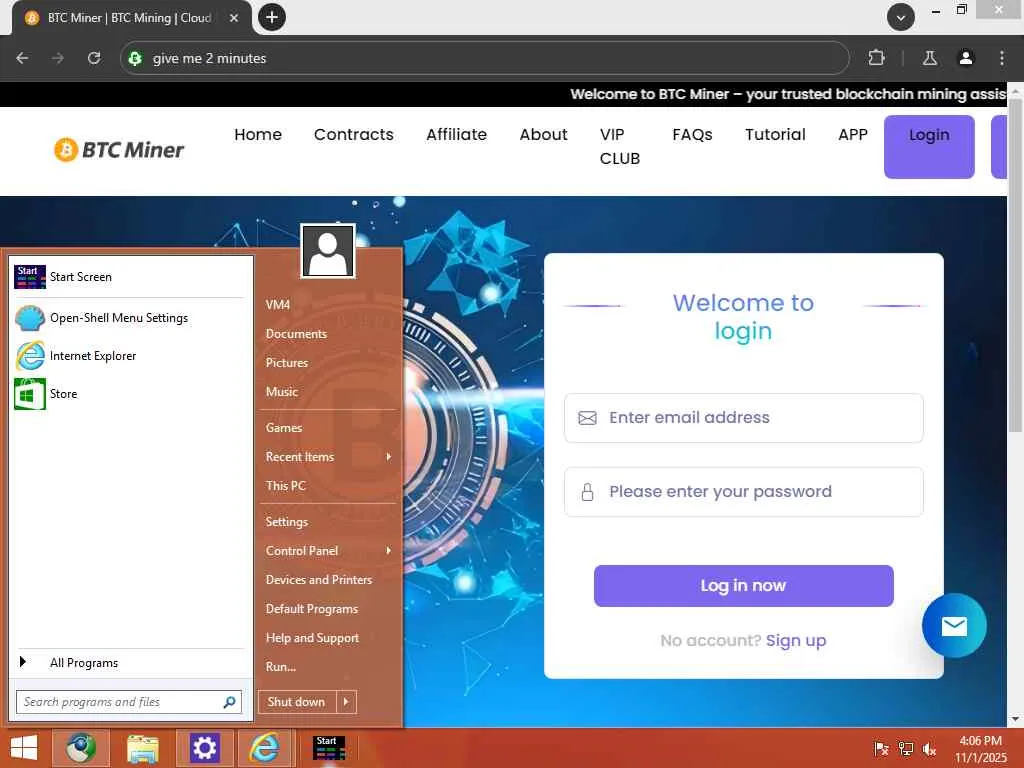Expand the tab search dropdown arrow

pyautogui.click(x=901, y=17)
